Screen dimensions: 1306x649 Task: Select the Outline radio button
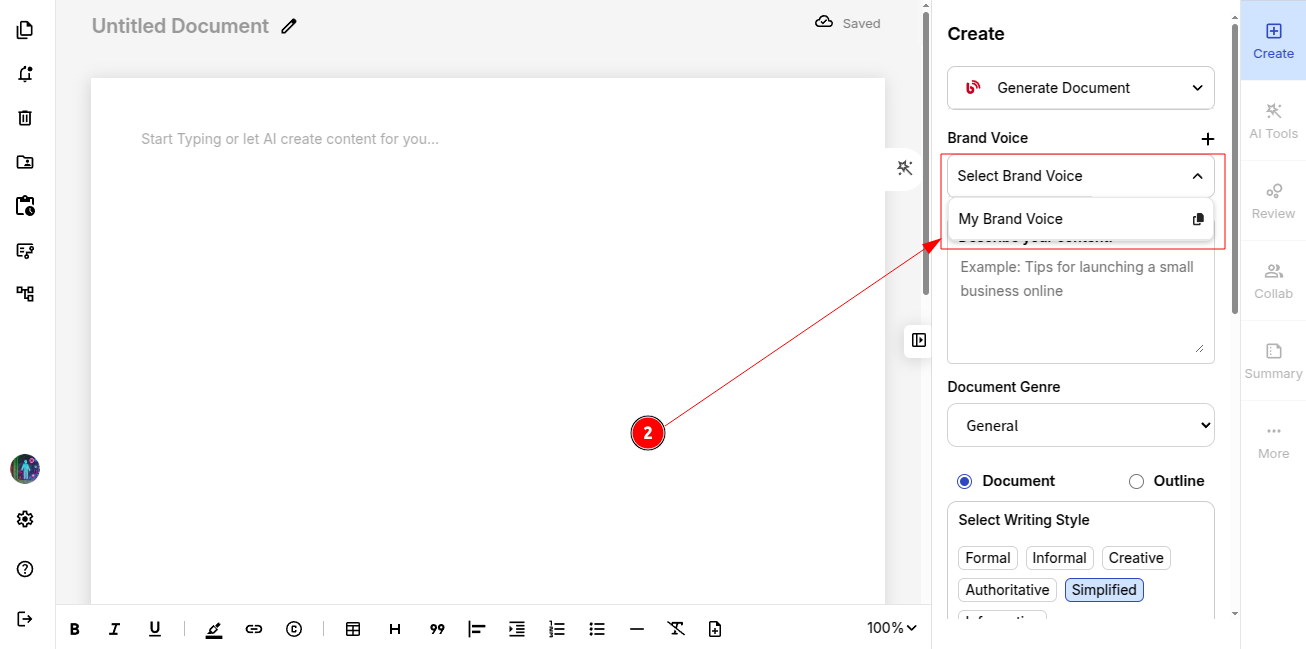pyautogui.click(x=1136, y=481)
